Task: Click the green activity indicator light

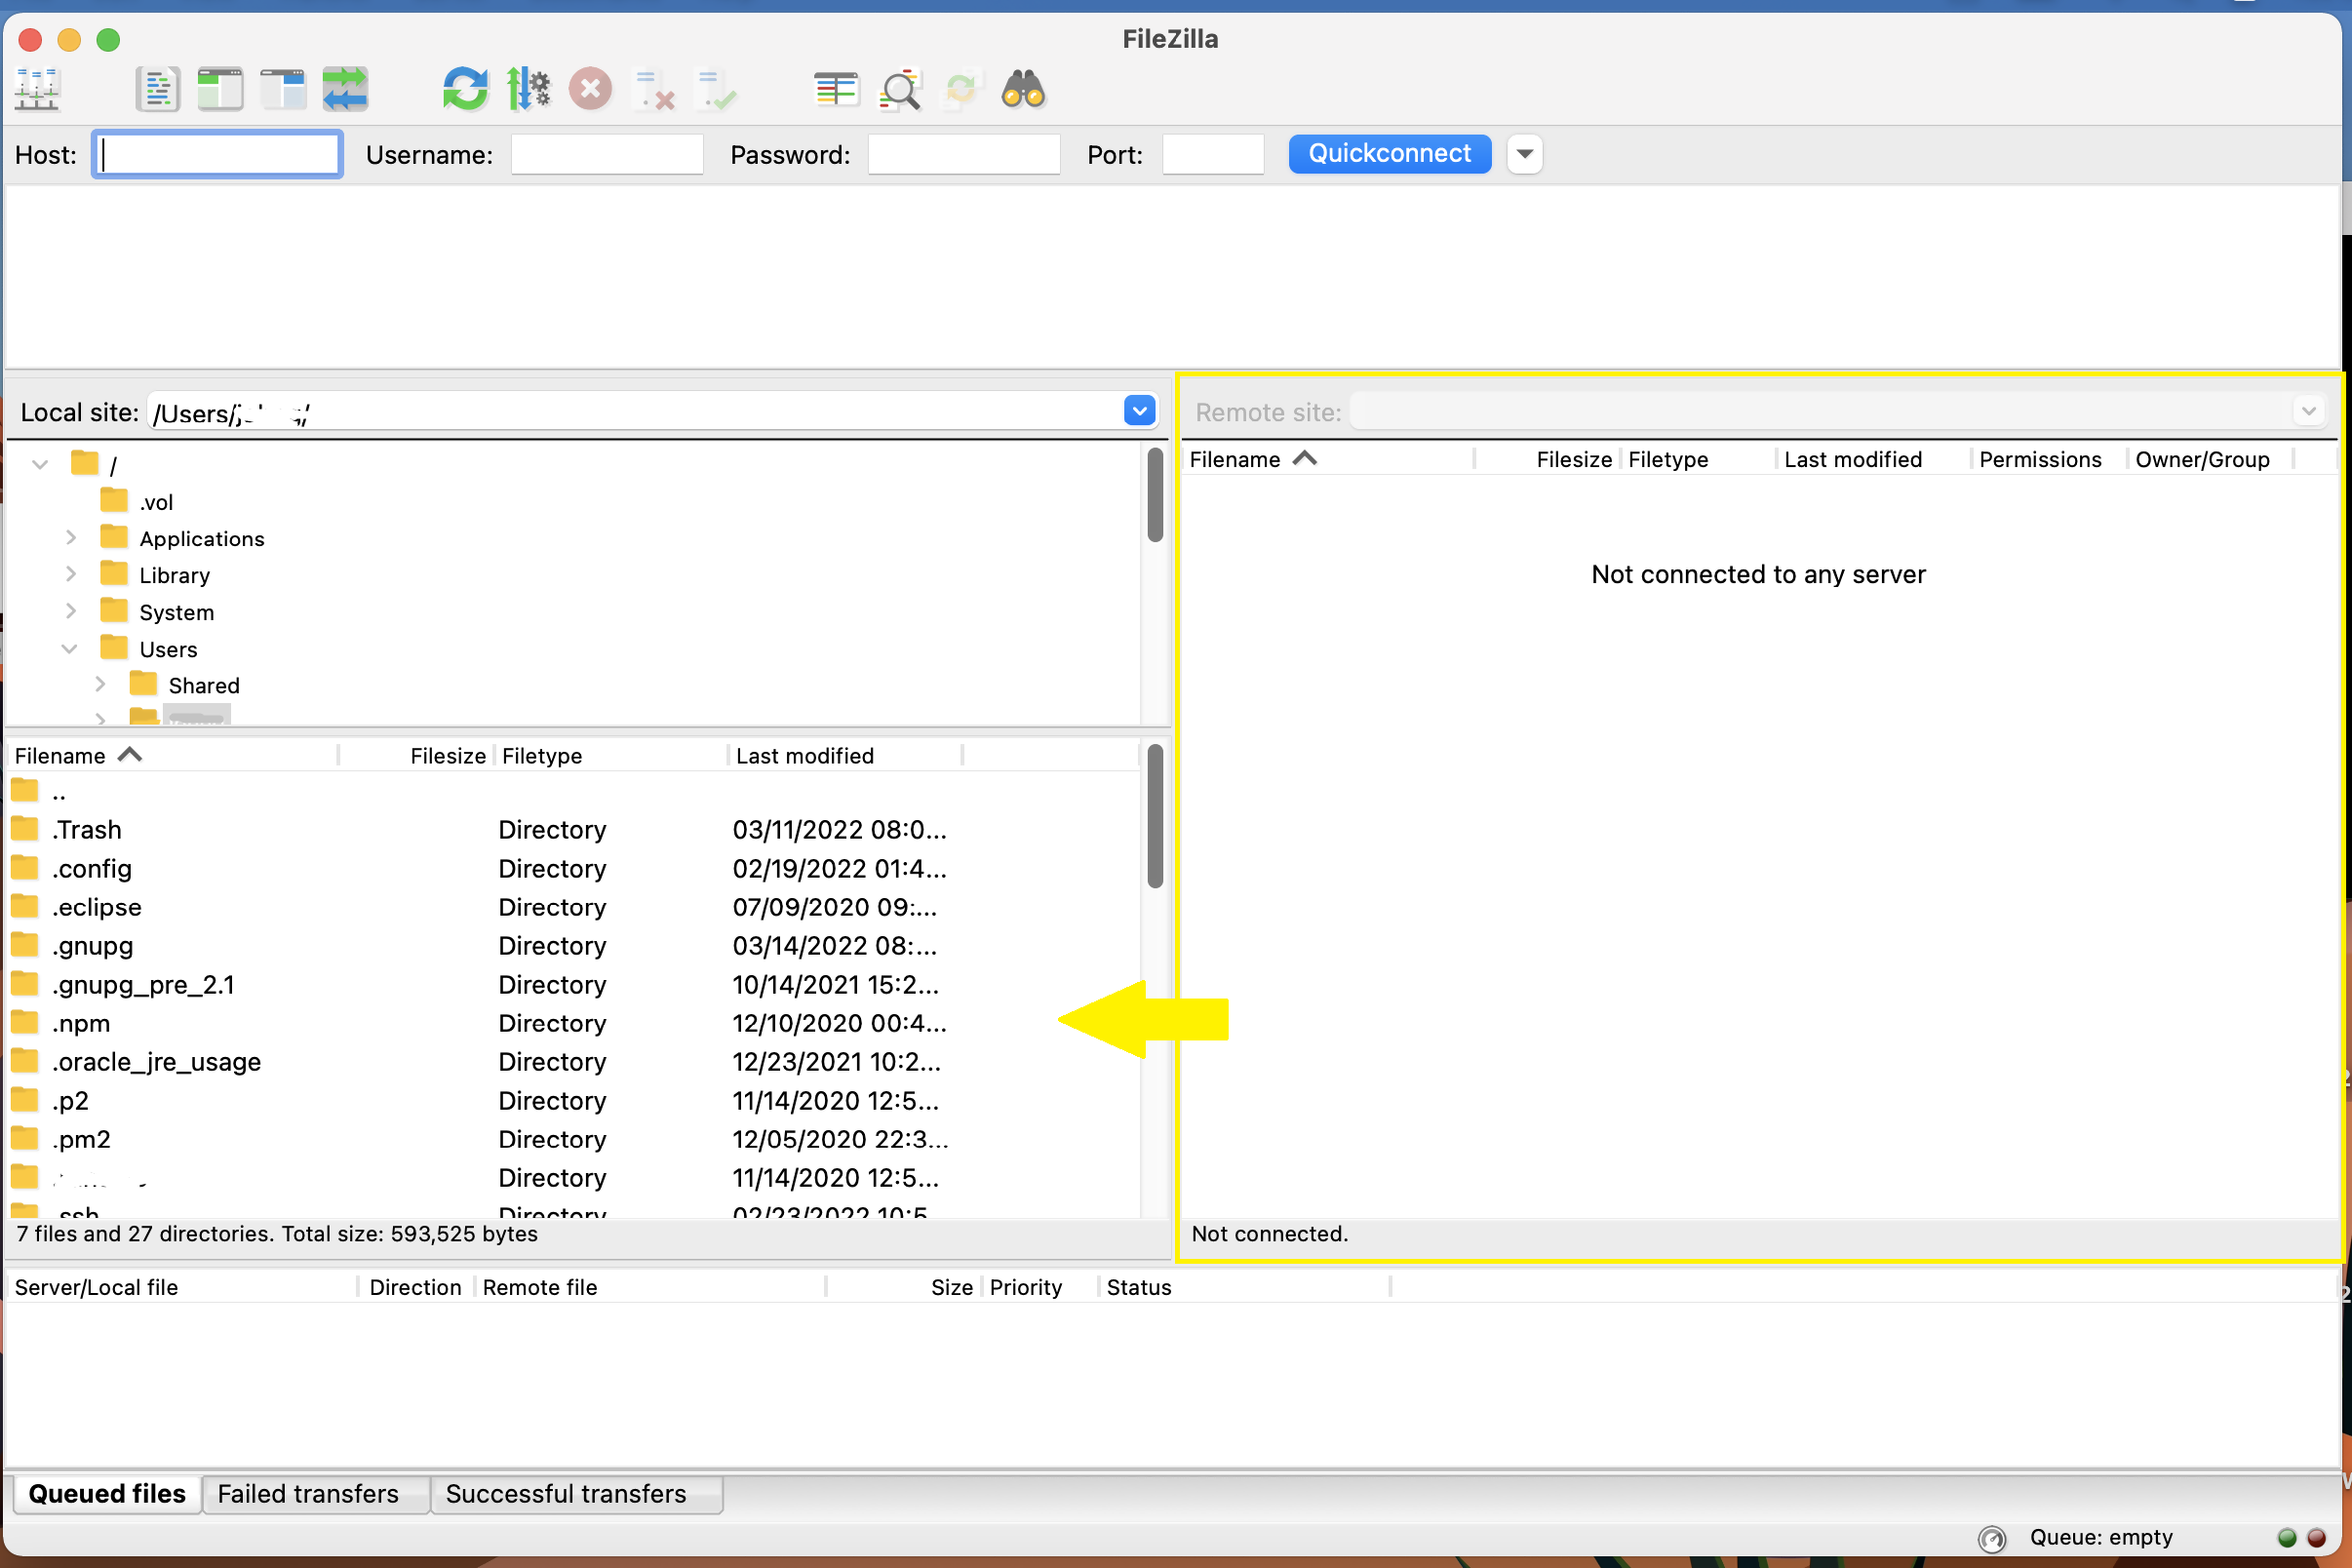Action: coord(2287,1538)
